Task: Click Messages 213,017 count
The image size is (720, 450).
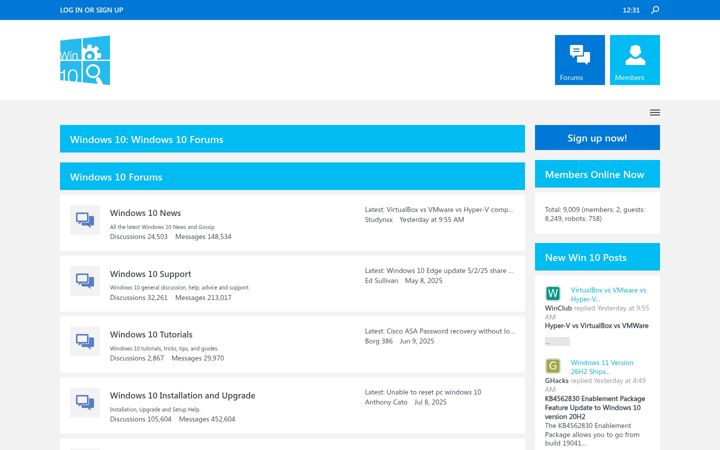Action: 203,298
